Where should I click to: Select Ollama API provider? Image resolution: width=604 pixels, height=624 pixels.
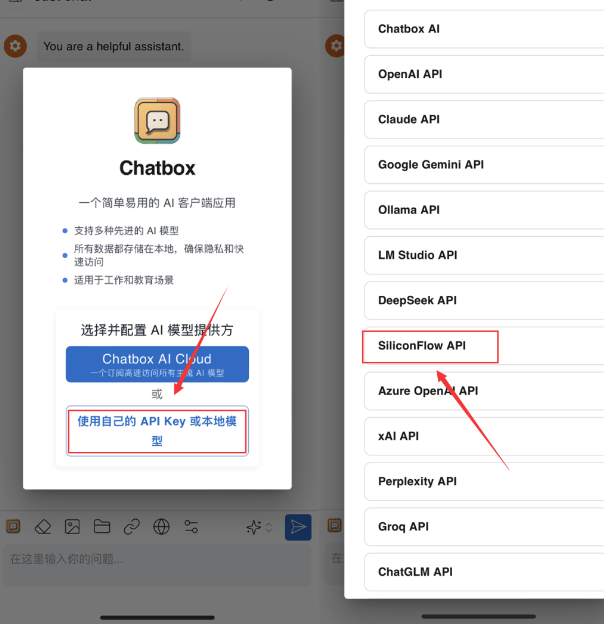[x=484, y=210]
